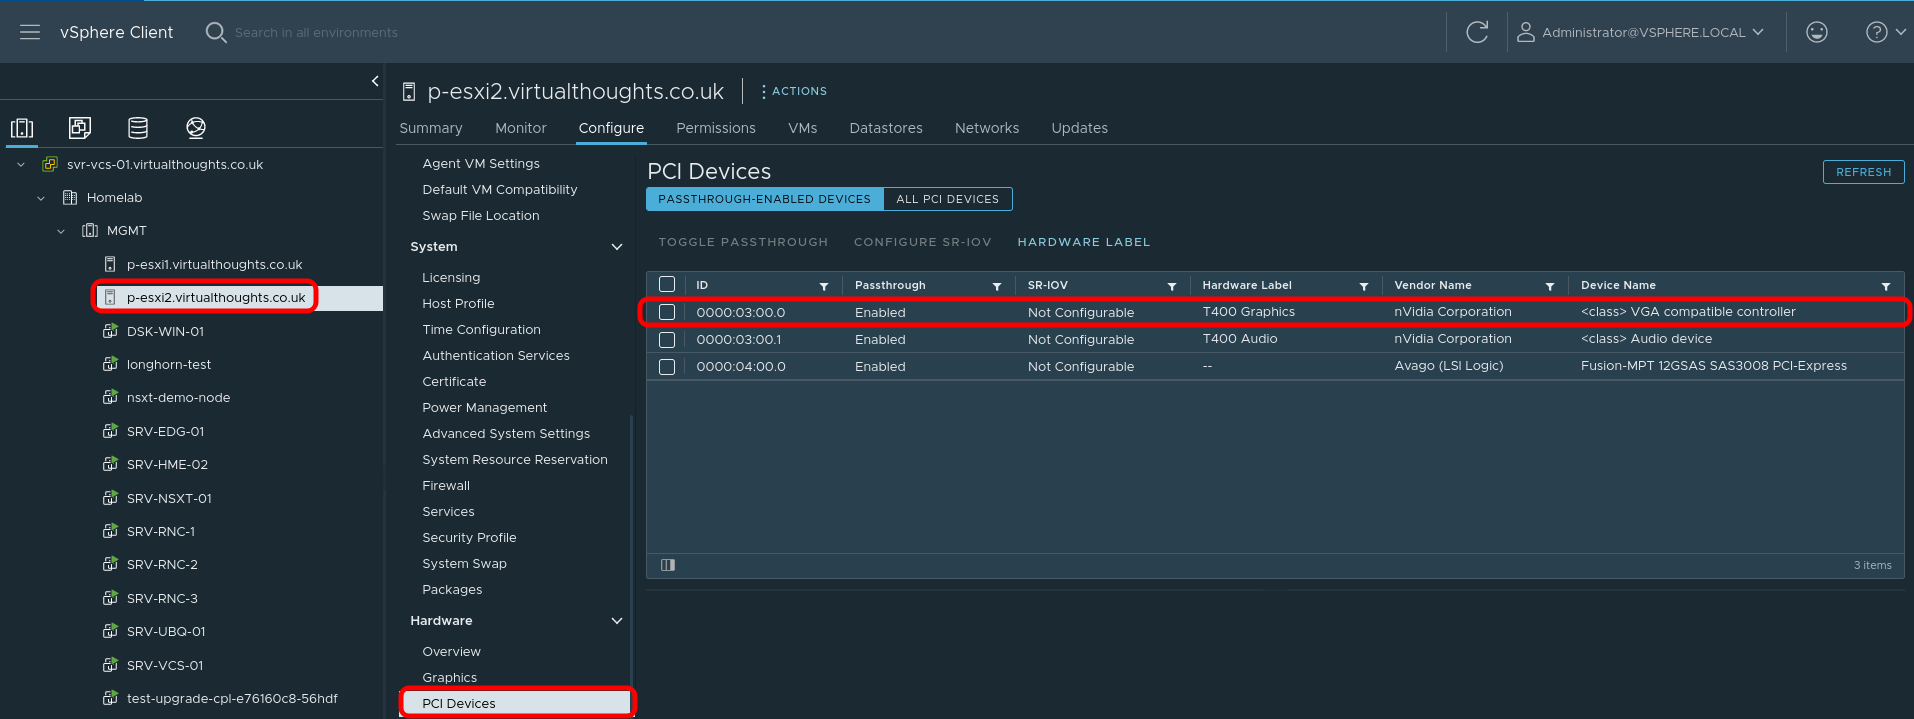The height and width of the screenshot is (719, 1914).
Task: Open the Updates tab
Action: click(1080, 128)
